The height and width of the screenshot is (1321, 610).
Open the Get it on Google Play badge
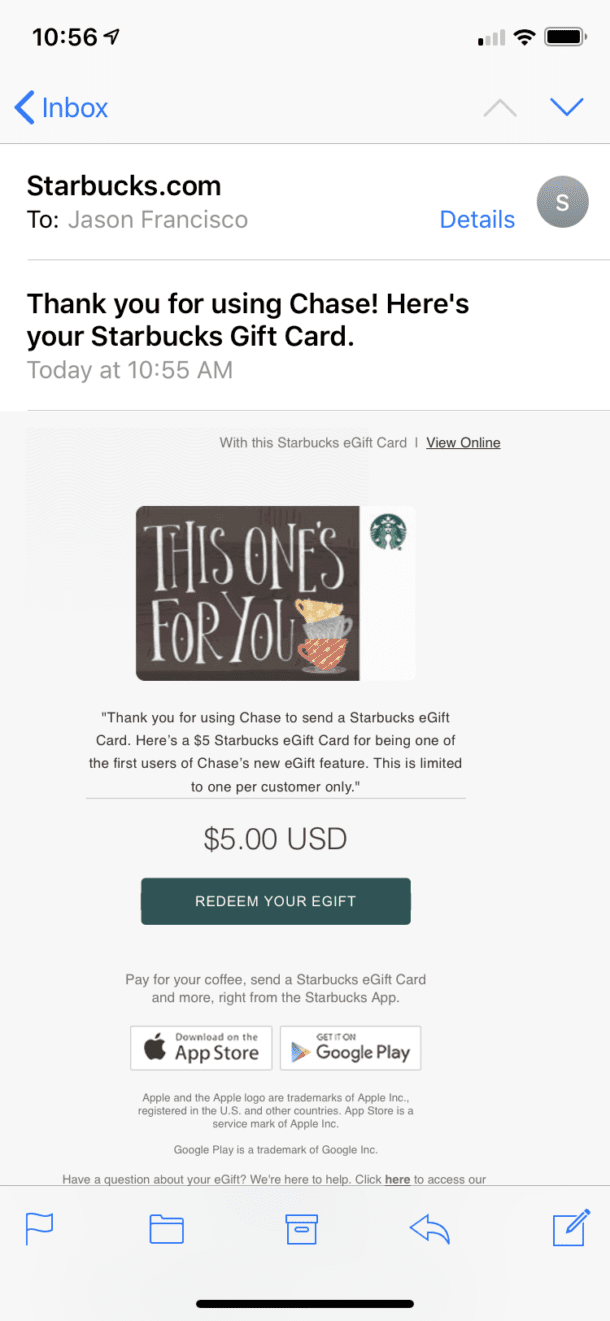[351, 1048]
